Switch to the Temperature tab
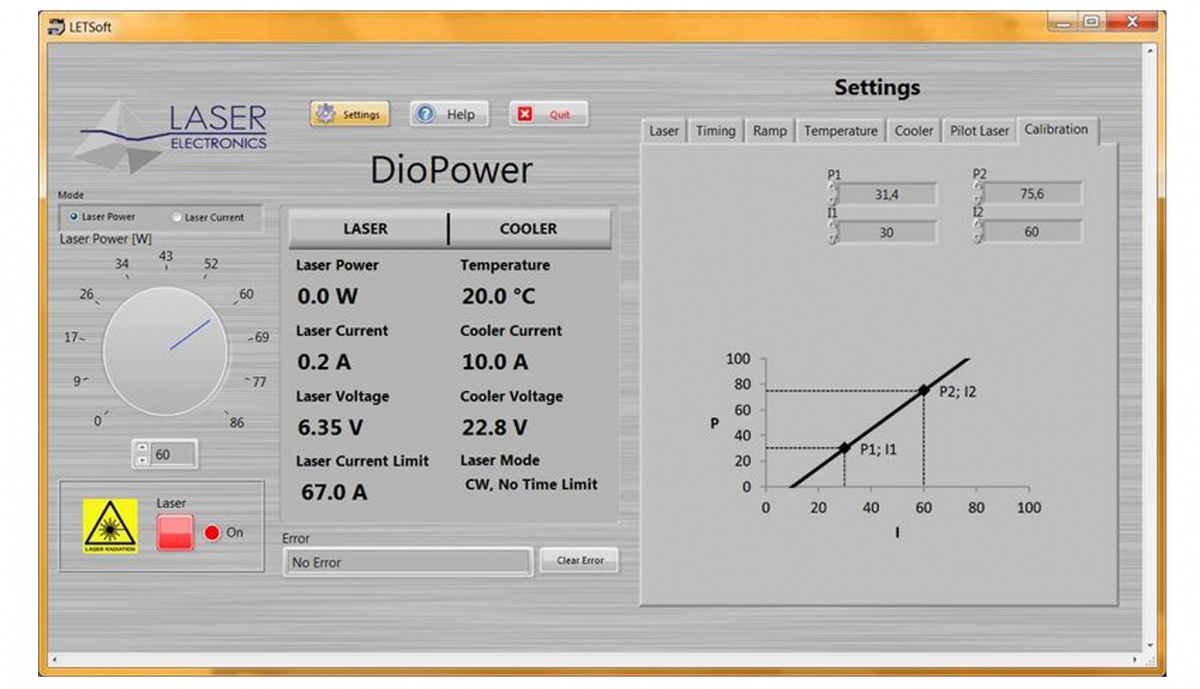Screen dimensions: 1200x689 840,131
